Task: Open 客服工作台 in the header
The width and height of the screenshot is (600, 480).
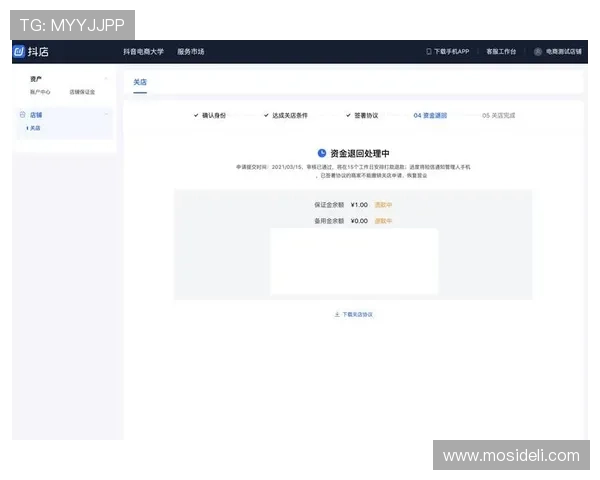Action: point(501,51)
